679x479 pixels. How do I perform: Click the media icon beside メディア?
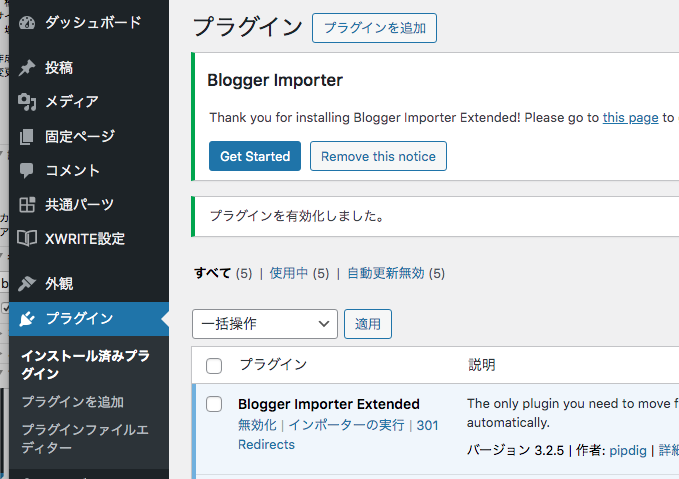coord(27,102)
